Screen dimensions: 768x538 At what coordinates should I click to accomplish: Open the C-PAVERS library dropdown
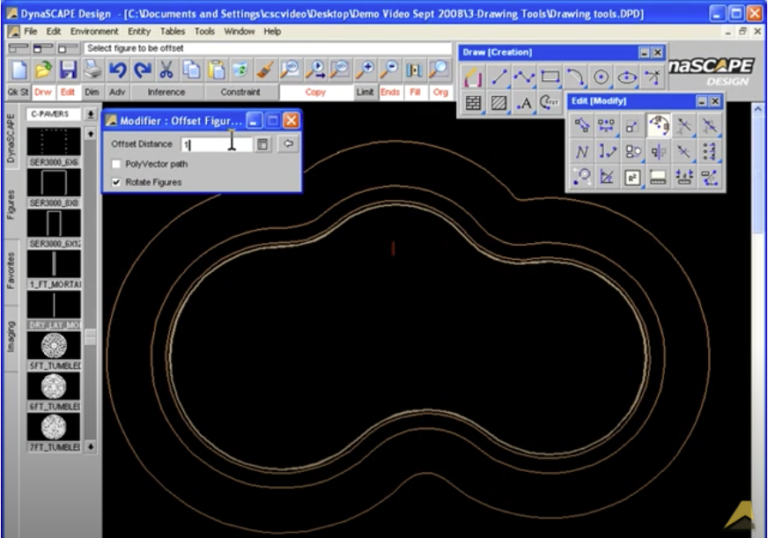click(x=53, y=114)
